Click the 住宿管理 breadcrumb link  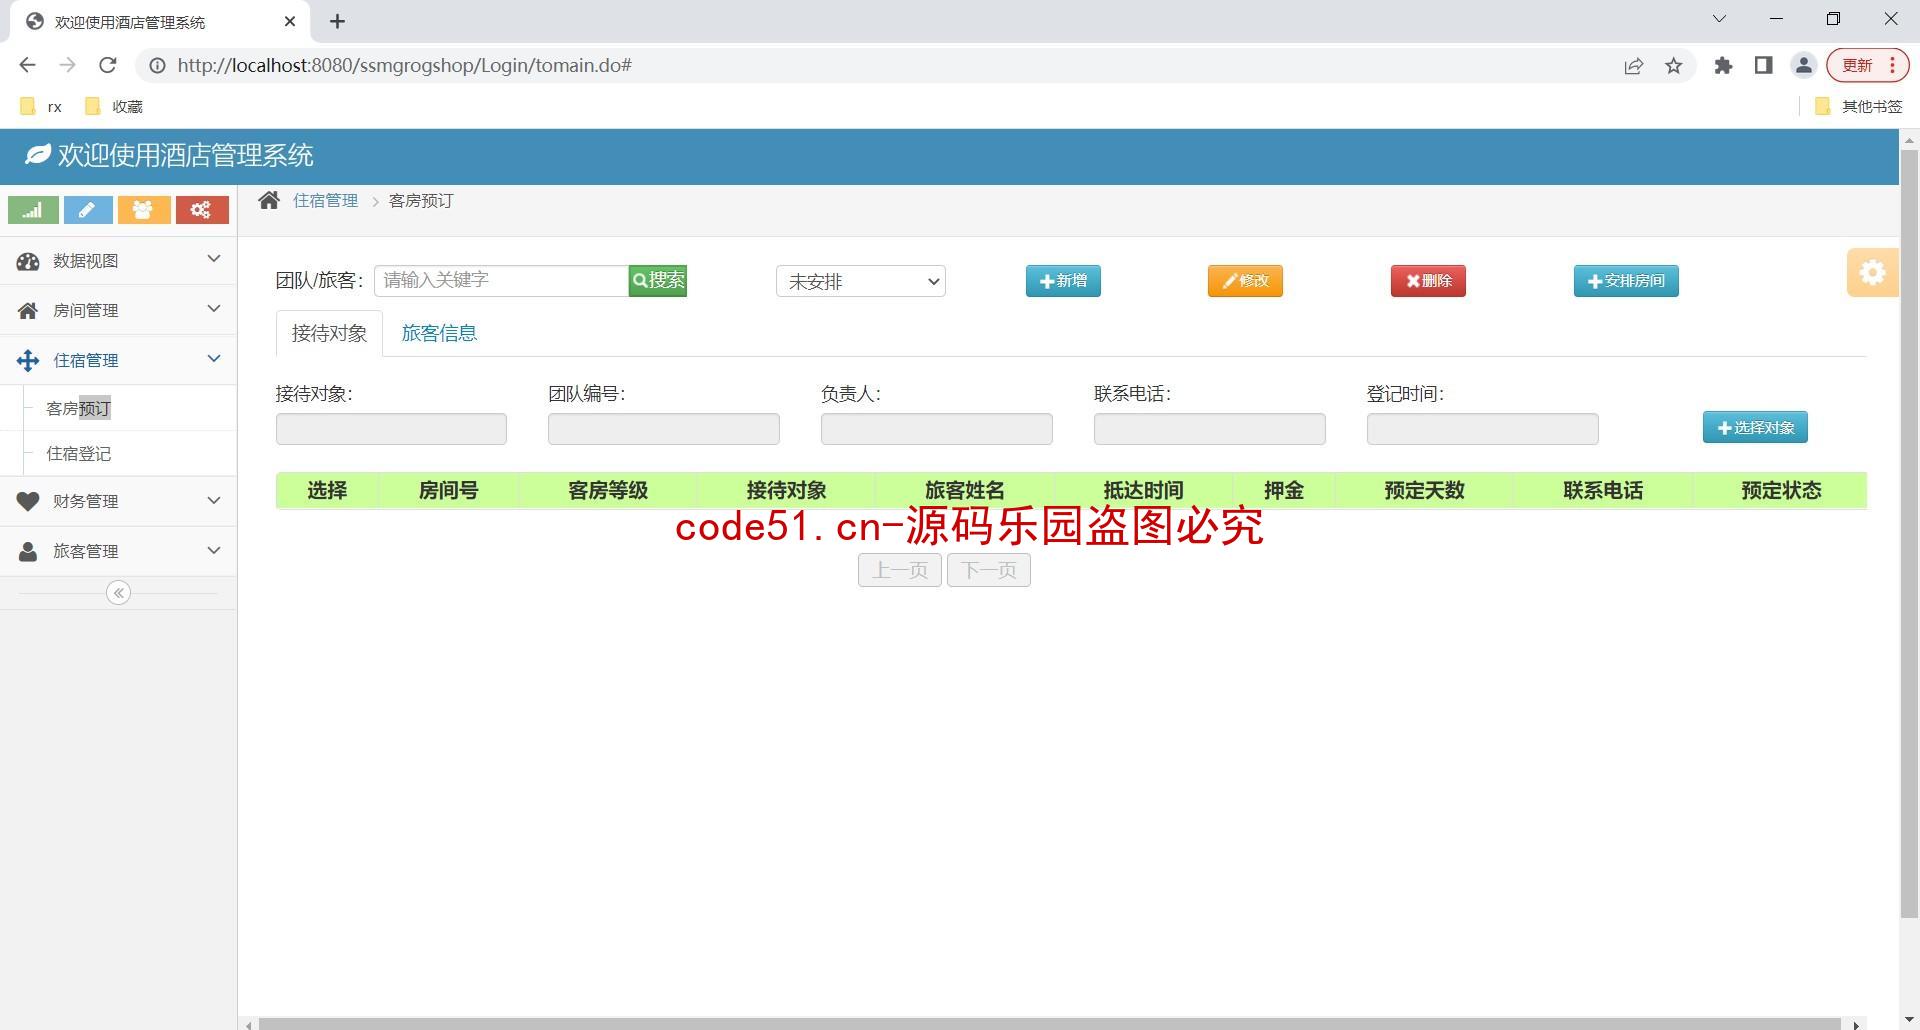coord(325,200)
